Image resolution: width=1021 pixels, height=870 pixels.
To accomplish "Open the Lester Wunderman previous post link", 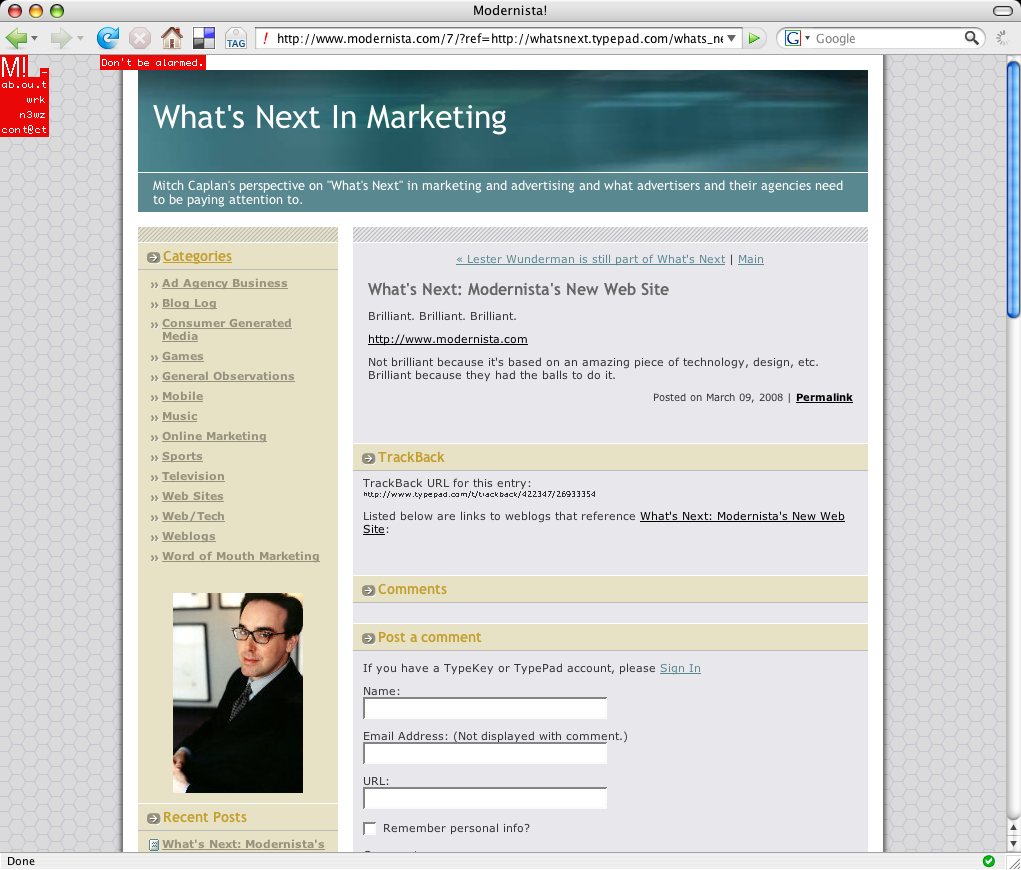I will pos(591,259).
